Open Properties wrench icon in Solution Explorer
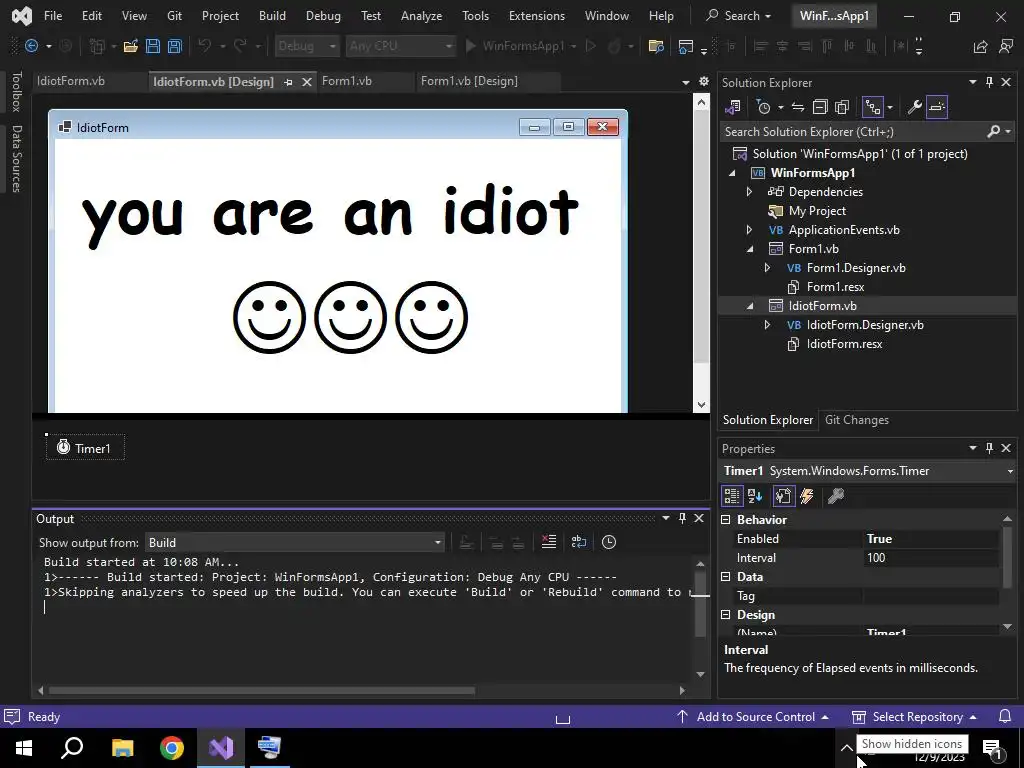 click(914, 107)
